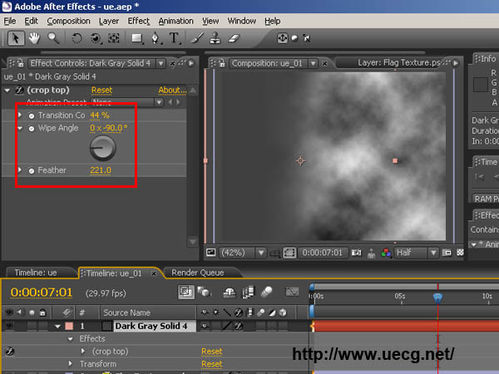The height and width of the screenshot is (374, 499).
Task: Adjust the Wipe Angle dial control
Action: click(x=103, y=148)
